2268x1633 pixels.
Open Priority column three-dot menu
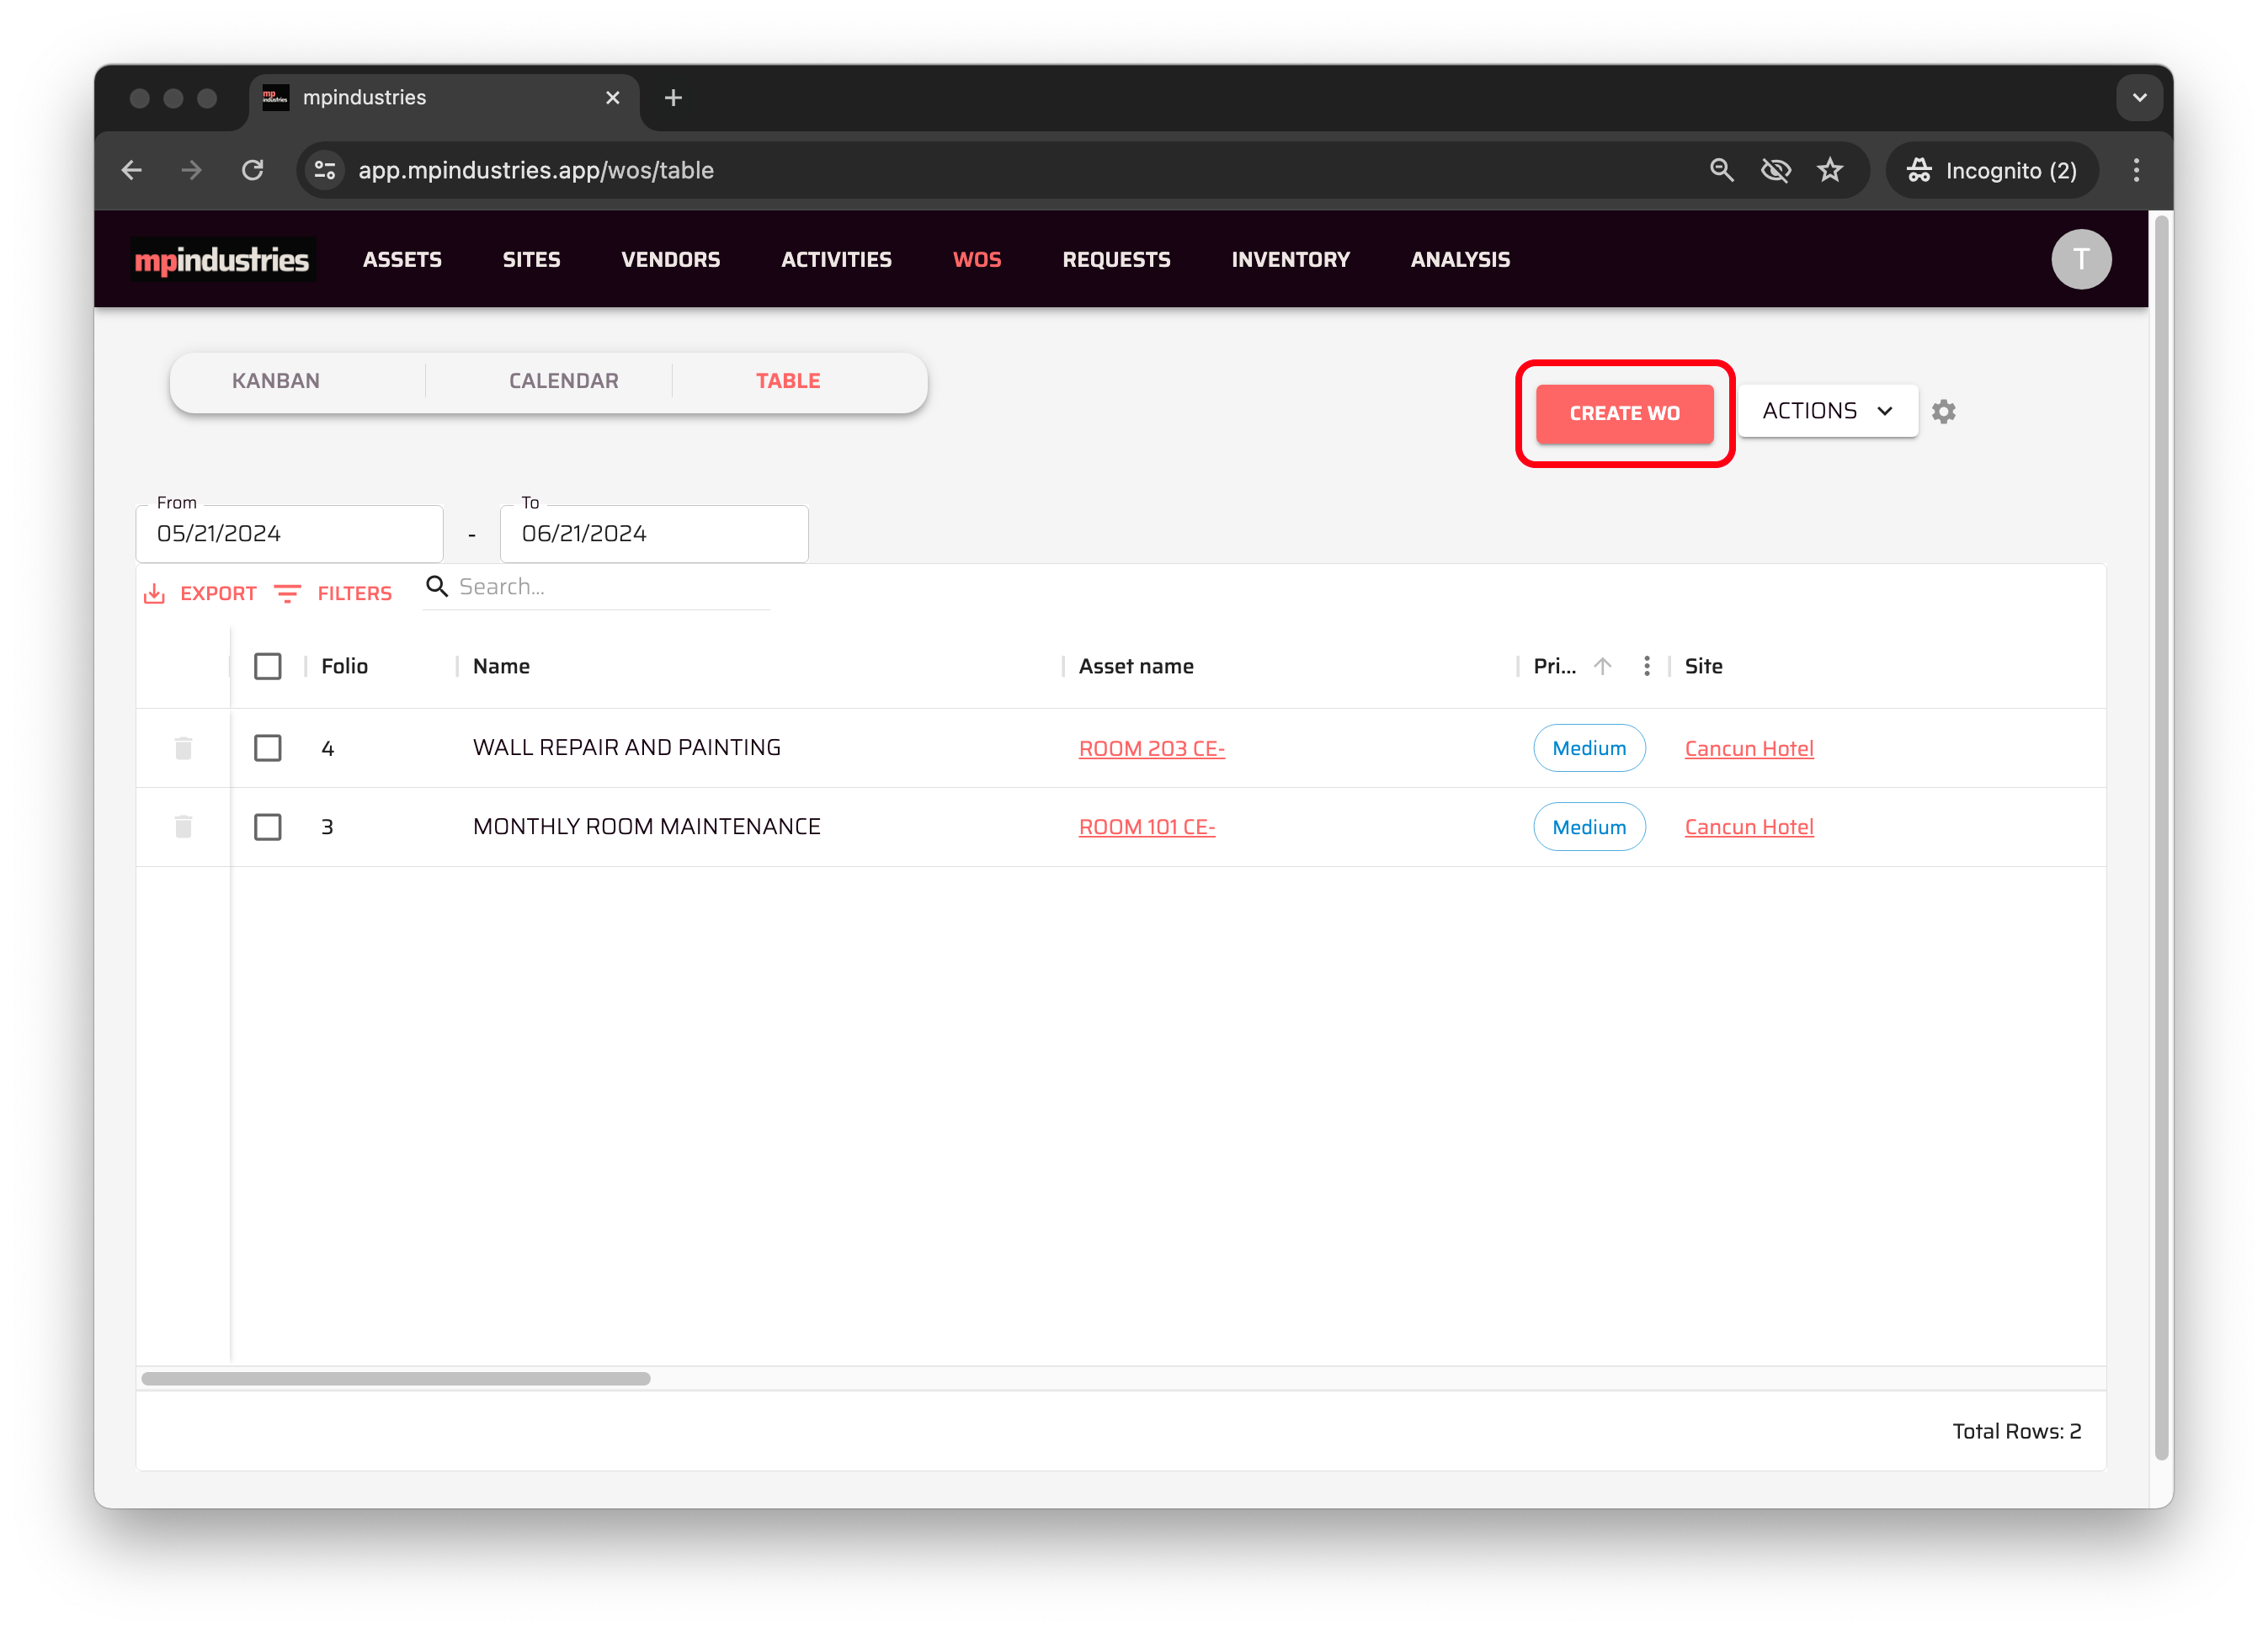pos(1646,666)
